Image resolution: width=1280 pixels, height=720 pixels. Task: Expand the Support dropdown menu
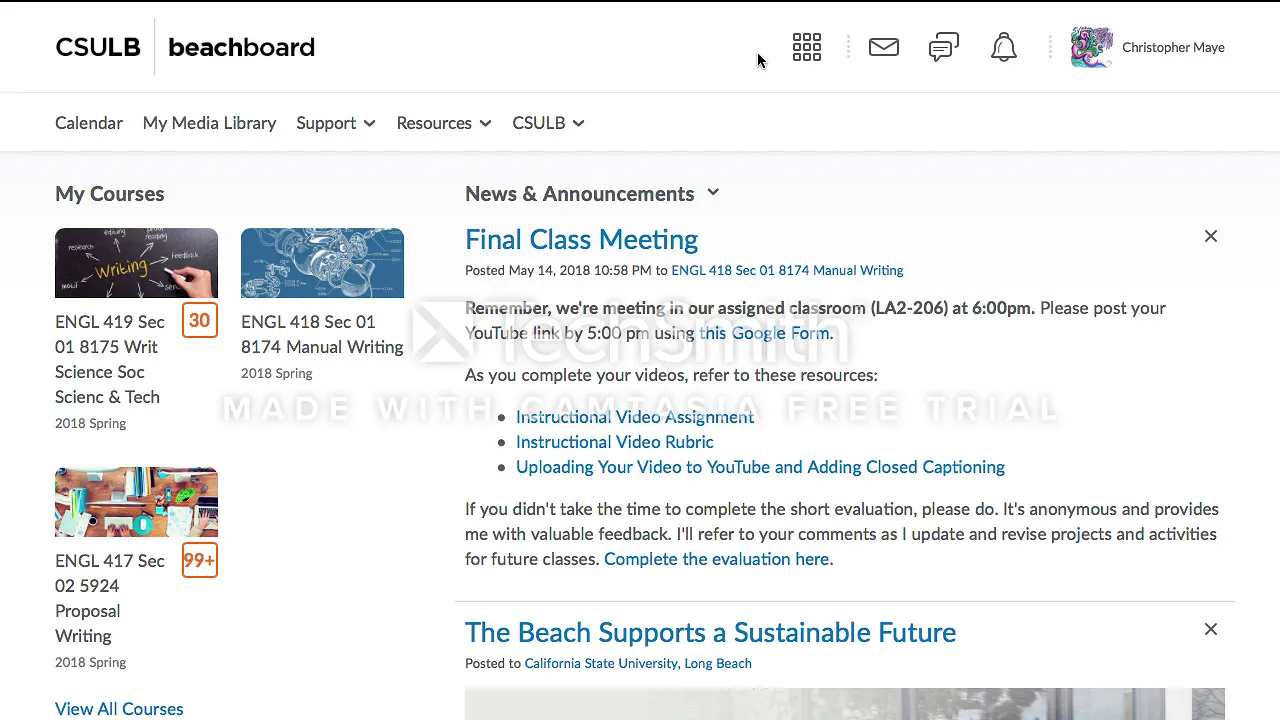(x=336, y=123)
